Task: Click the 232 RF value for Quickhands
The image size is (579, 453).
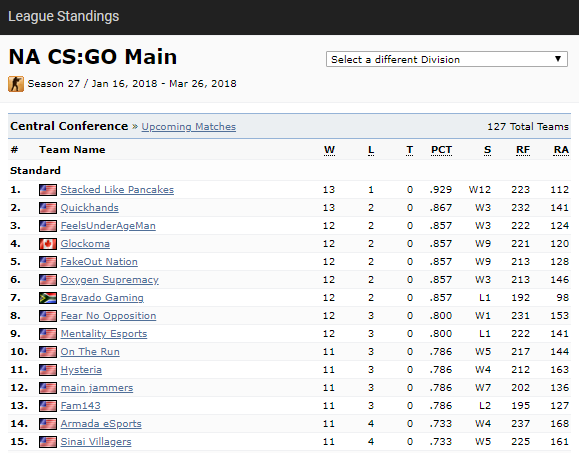Action: pos(521,208)
